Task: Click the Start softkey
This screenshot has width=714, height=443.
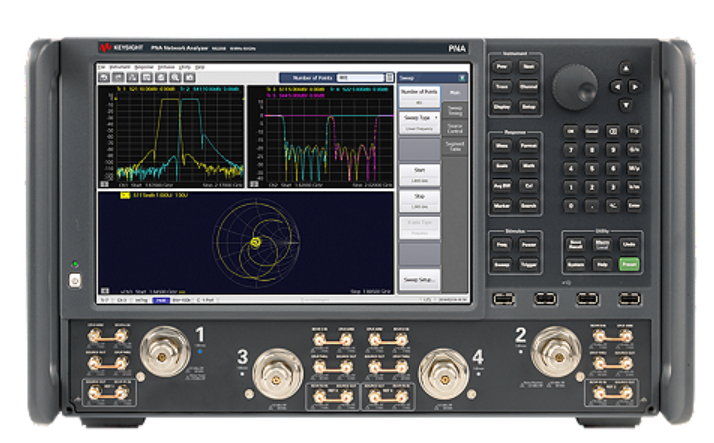Action: point(419,175)
